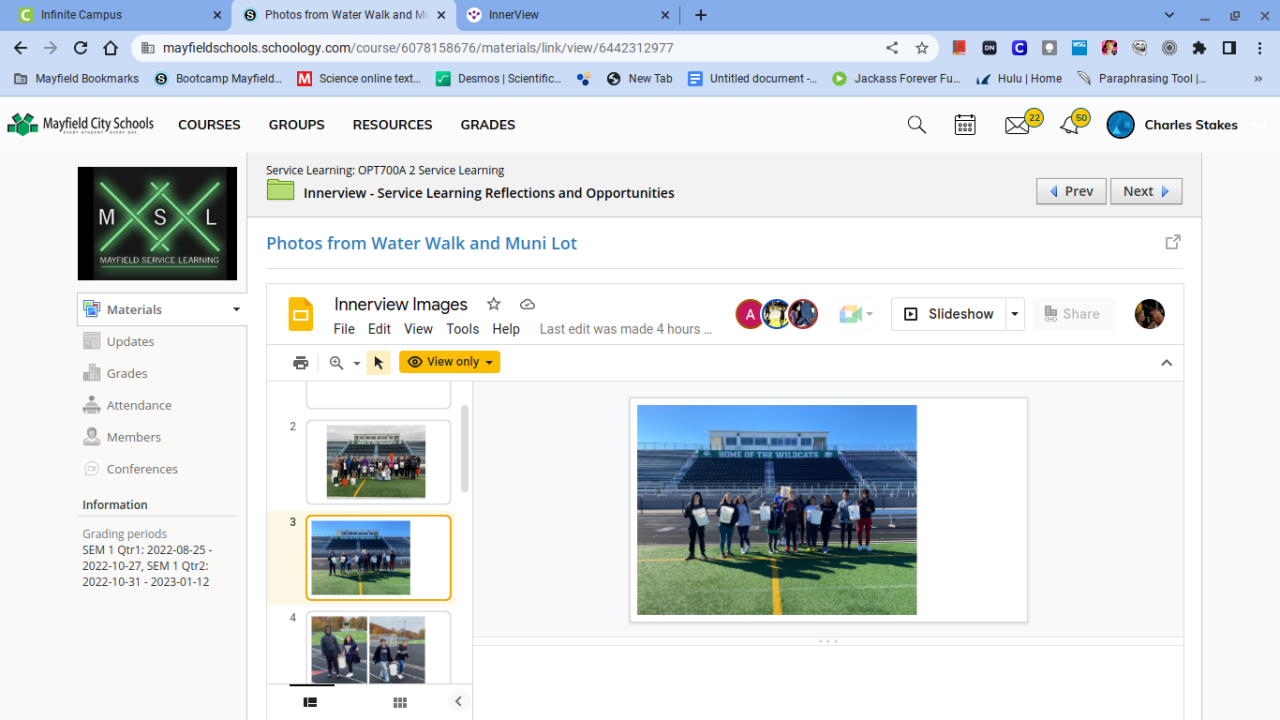Open the GRADES navigation menu
This screenshot has width=1280, height=720.
tap(488, 125)
